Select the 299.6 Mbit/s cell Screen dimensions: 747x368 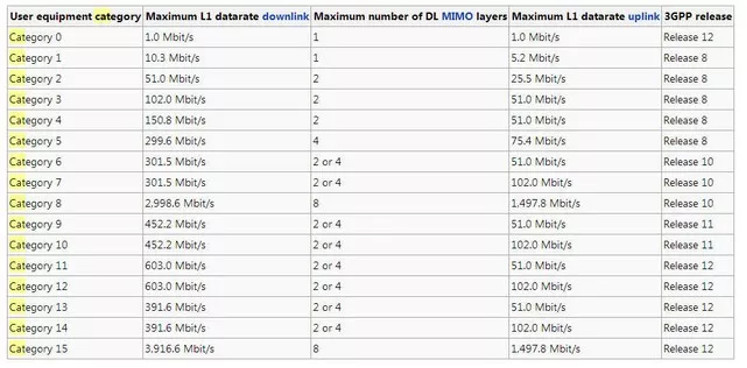click(x=226, y=141)
